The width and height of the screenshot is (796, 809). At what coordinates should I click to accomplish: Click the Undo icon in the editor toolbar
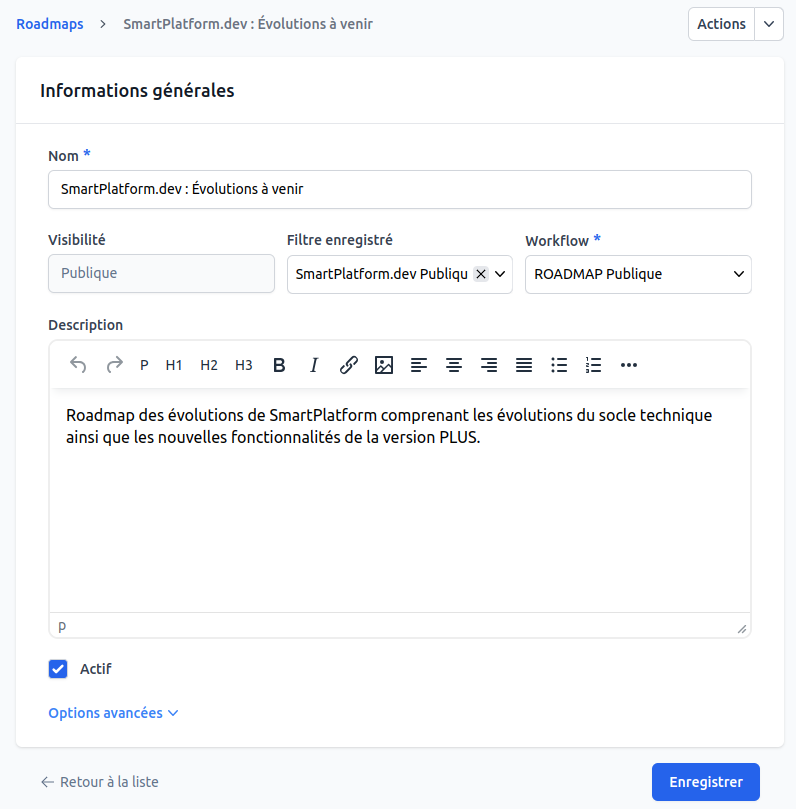[x=78, y=365]
